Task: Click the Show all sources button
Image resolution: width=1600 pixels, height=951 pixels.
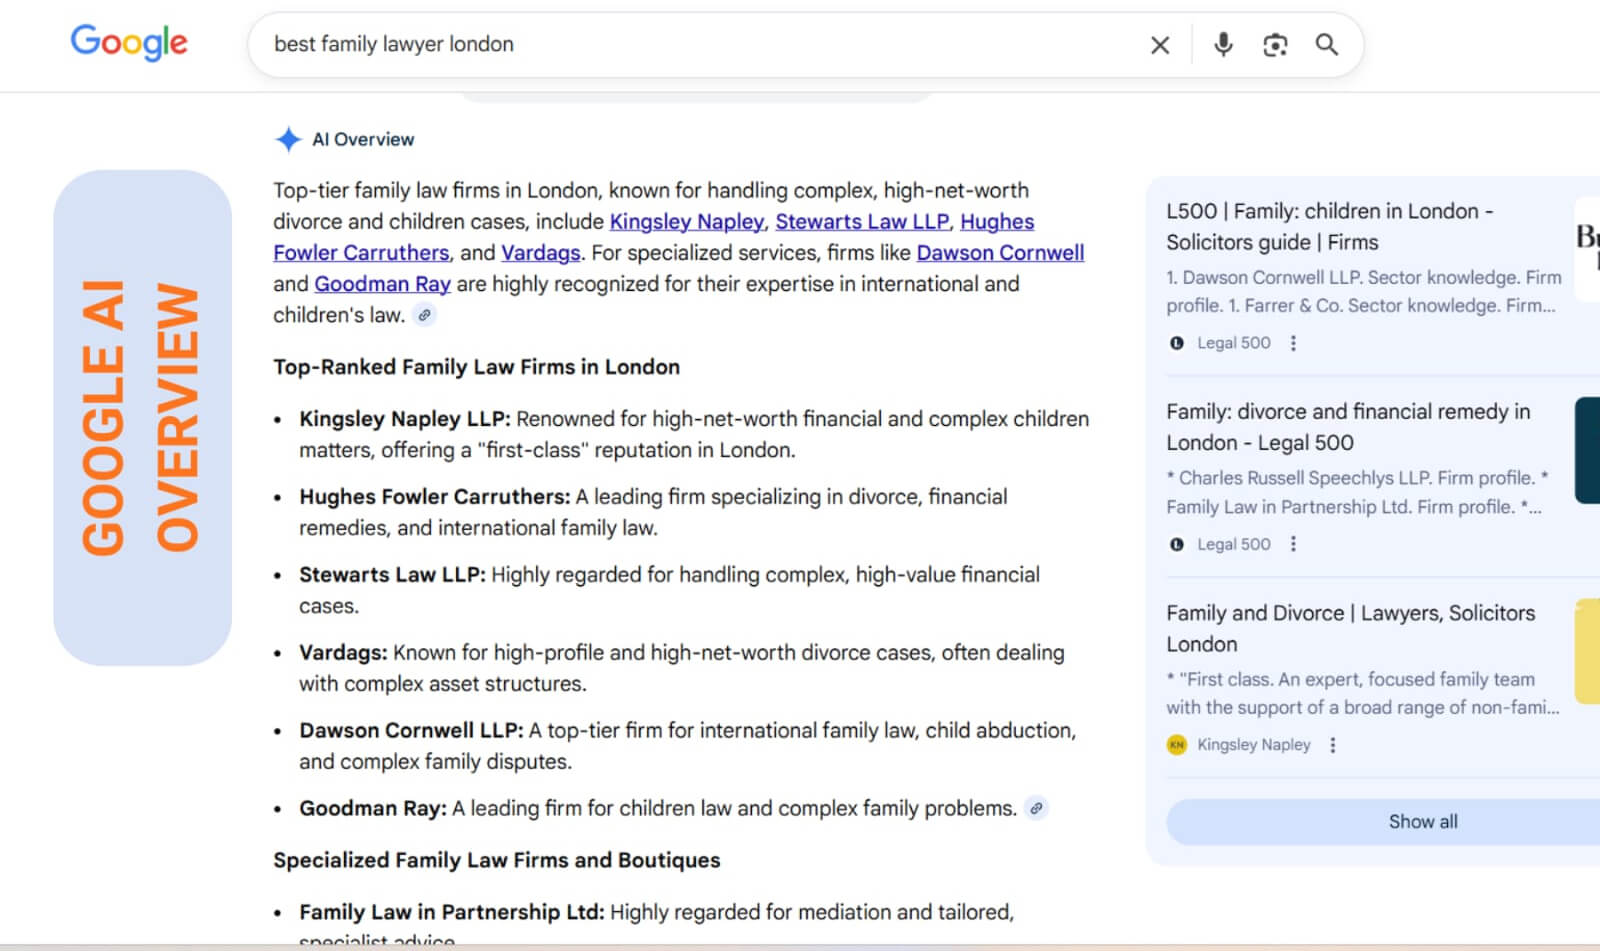Action: click(1422, 822)
